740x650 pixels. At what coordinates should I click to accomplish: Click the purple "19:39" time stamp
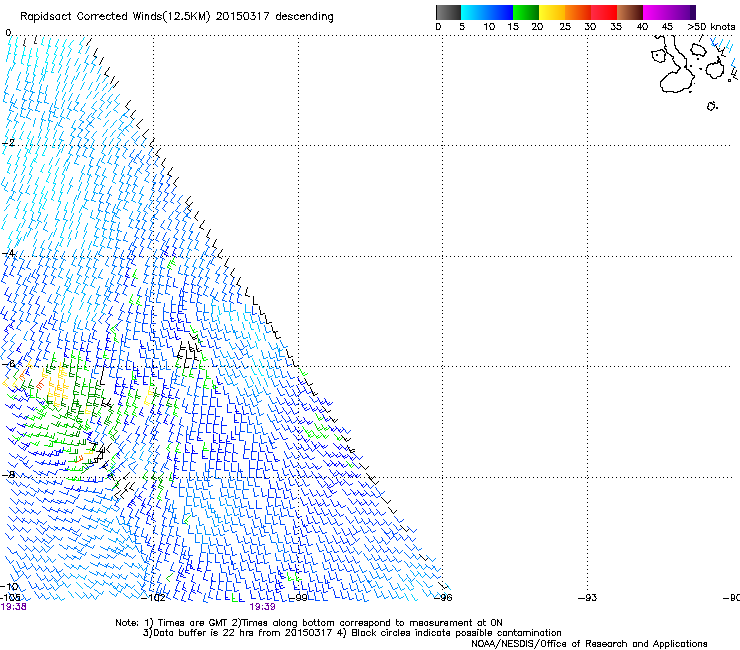(x=262, y=607)
